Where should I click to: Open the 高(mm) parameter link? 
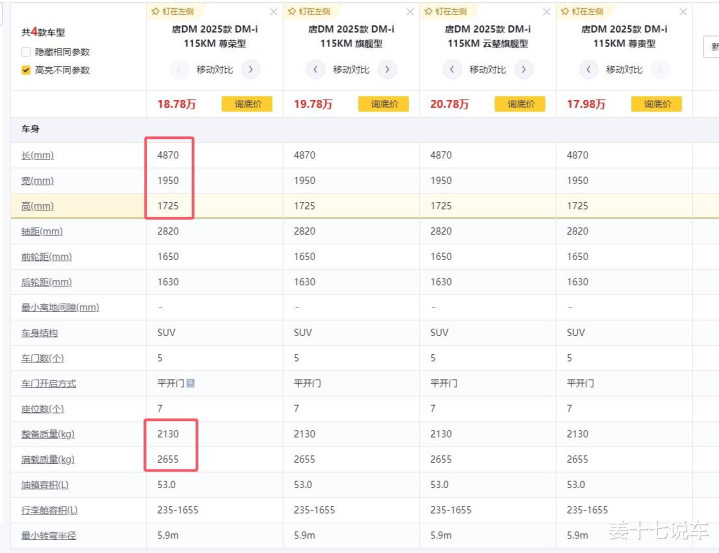(38, 206)
